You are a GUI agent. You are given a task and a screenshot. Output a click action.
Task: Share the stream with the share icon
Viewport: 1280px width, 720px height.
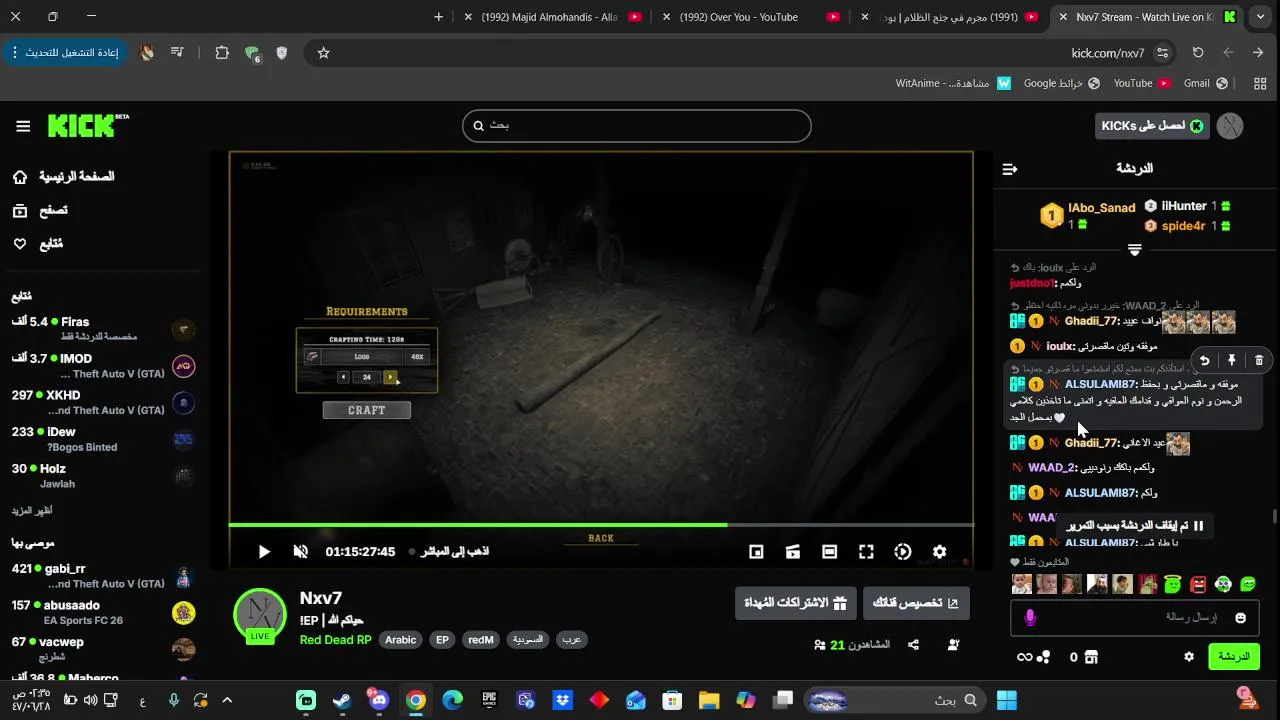click(x=913, y=645)
